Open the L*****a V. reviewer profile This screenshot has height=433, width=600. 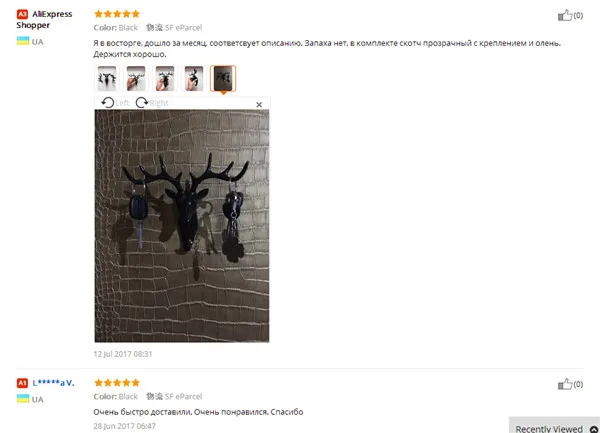[x=53, y=383]
